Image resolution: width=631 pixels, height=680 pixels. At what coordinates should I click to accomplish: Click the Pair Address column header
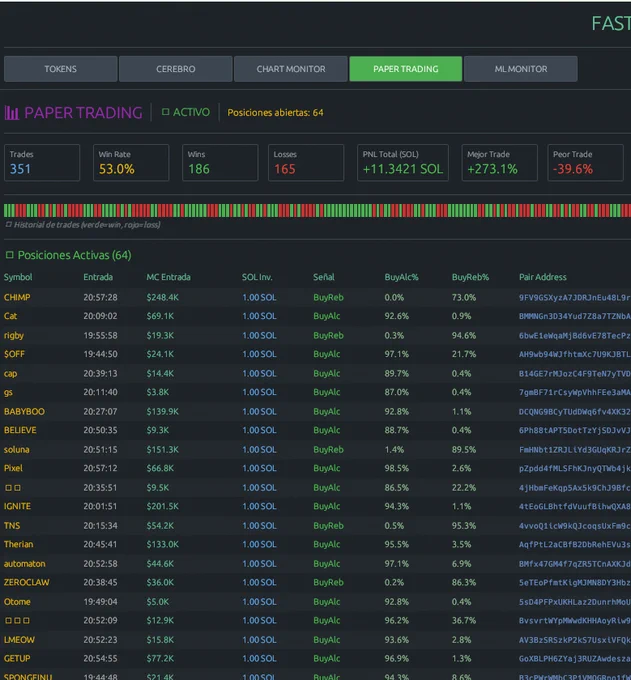[543, 277]
